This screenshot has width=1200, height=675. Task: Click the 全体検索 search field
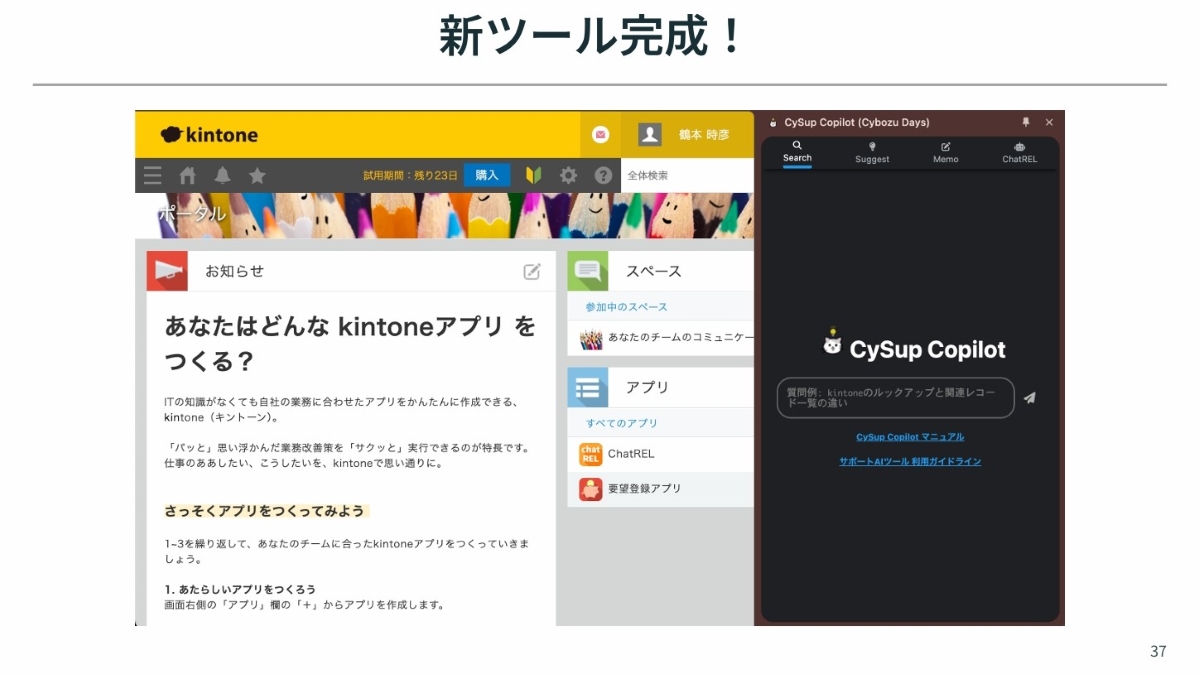click(x=686, y=175)
